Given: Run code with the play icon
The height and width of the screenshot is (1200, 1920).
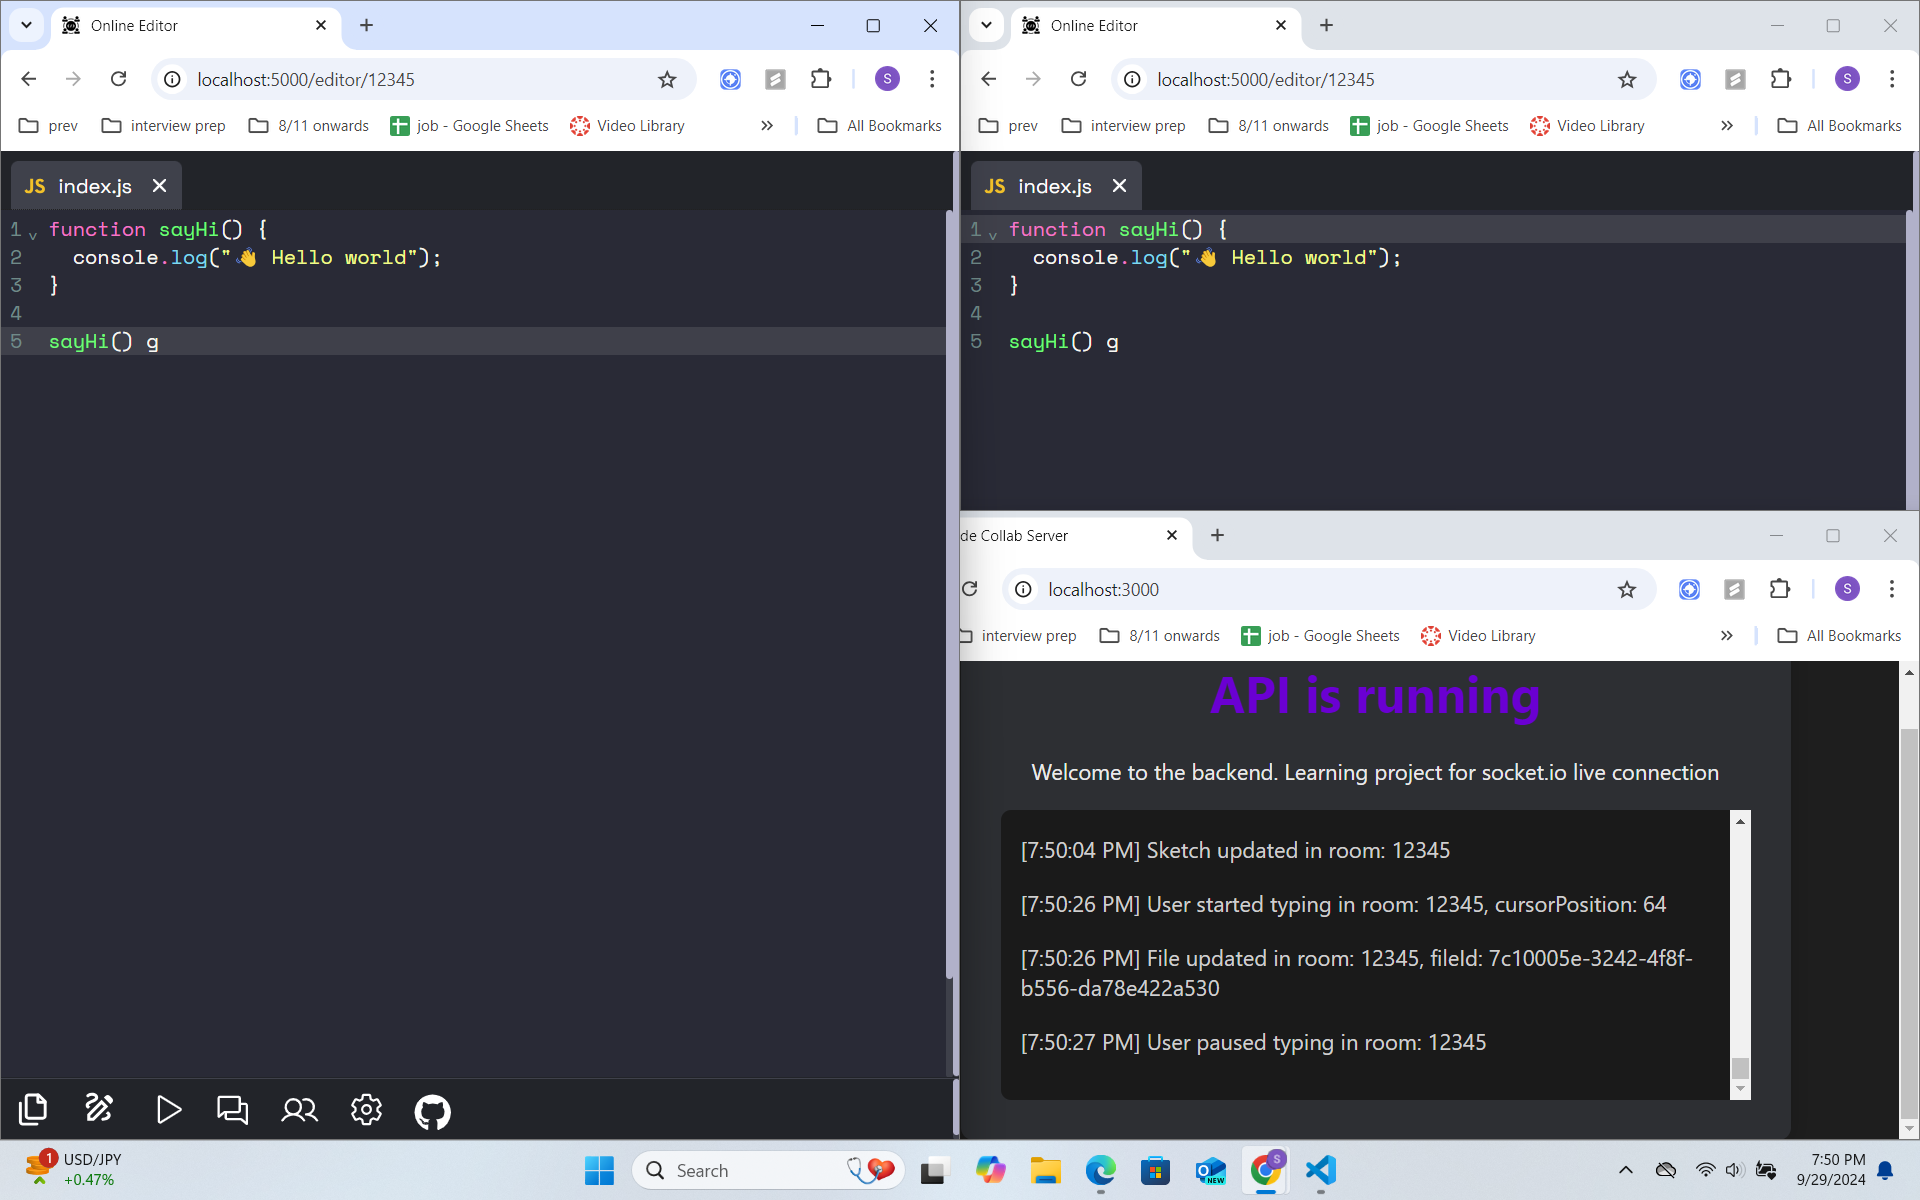Looking at the screenshot, I should click(x=168, y=1110).
